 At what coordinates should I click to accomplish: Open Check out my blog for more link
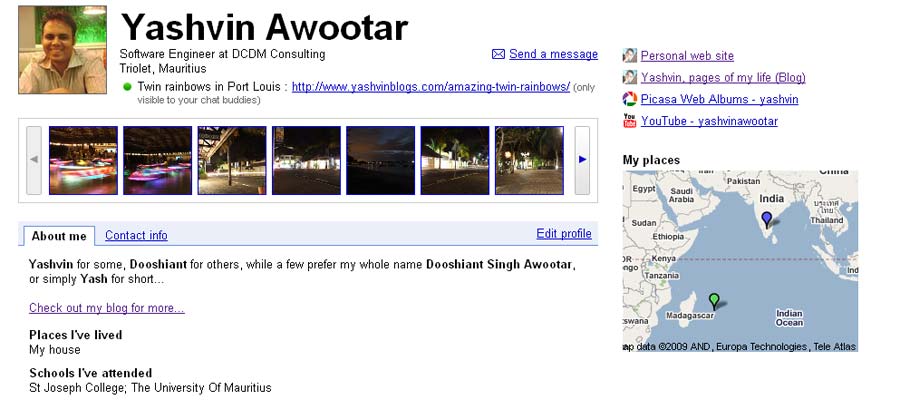pos(107,308)
